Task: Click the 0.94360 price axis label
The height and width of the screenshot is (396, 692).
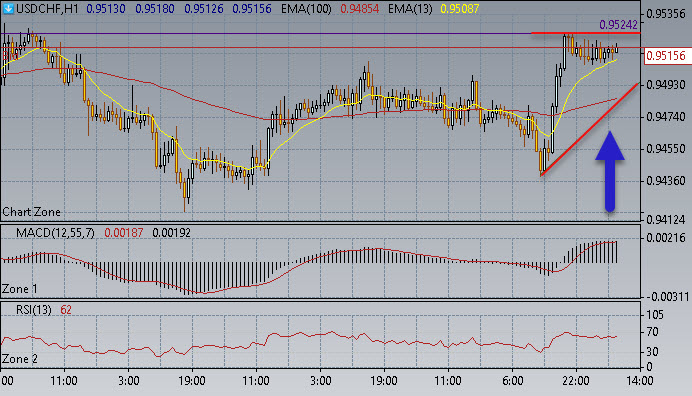Action: point(666,181)
